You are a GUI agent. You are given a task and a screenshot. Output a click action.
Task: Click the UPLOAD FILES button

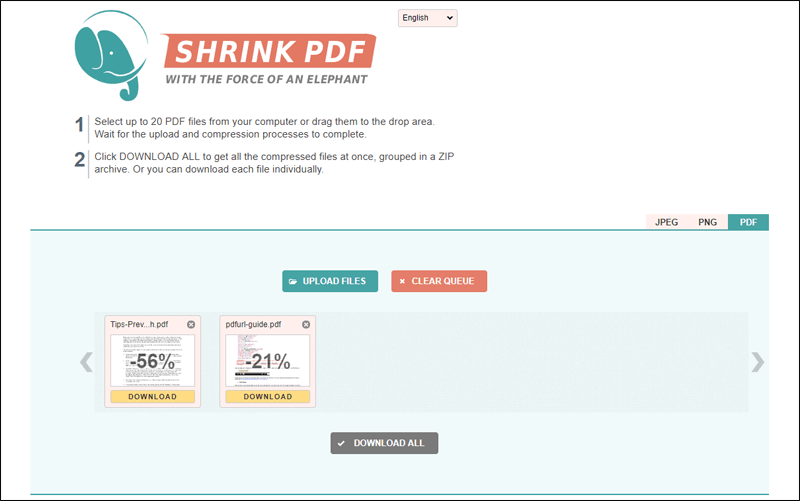[x=330, y=281]
